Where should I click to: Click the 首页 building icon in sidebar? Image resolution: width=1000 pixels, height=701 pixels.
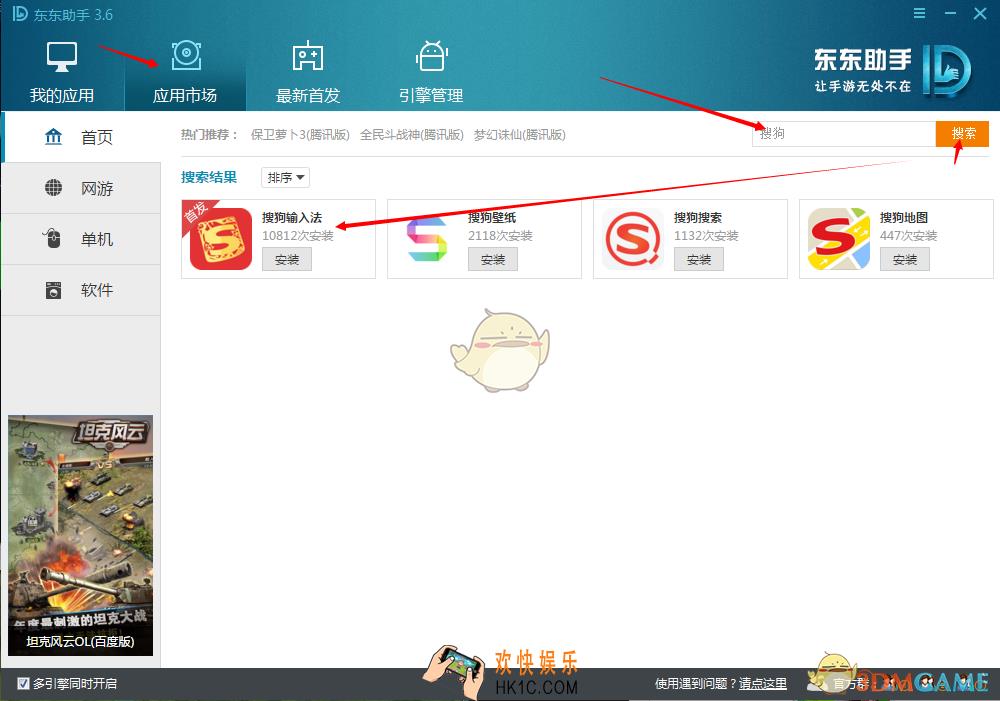54,137
